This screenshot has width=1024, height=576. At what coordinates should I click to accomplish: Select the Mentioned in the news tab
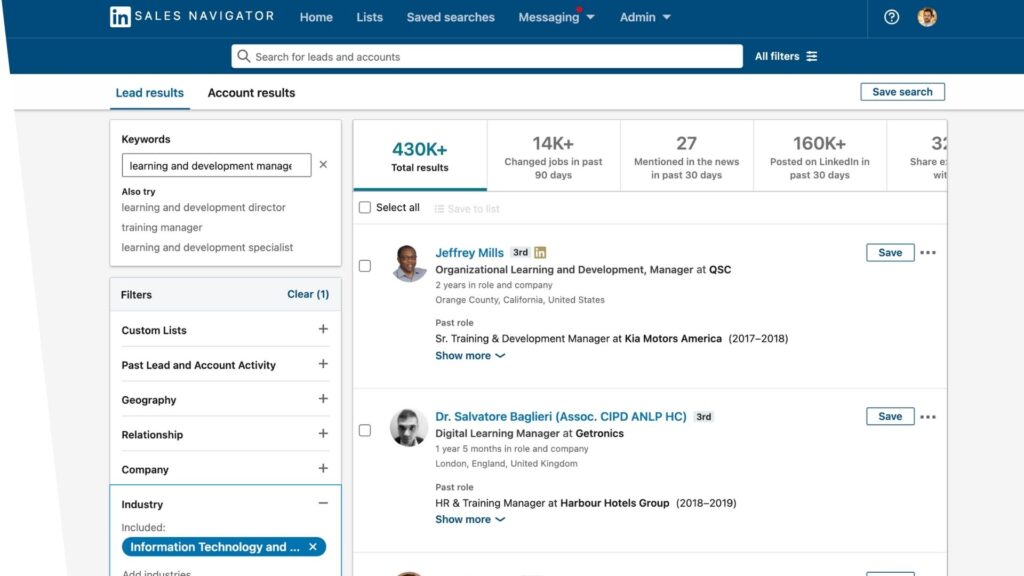tap(686, 155)
